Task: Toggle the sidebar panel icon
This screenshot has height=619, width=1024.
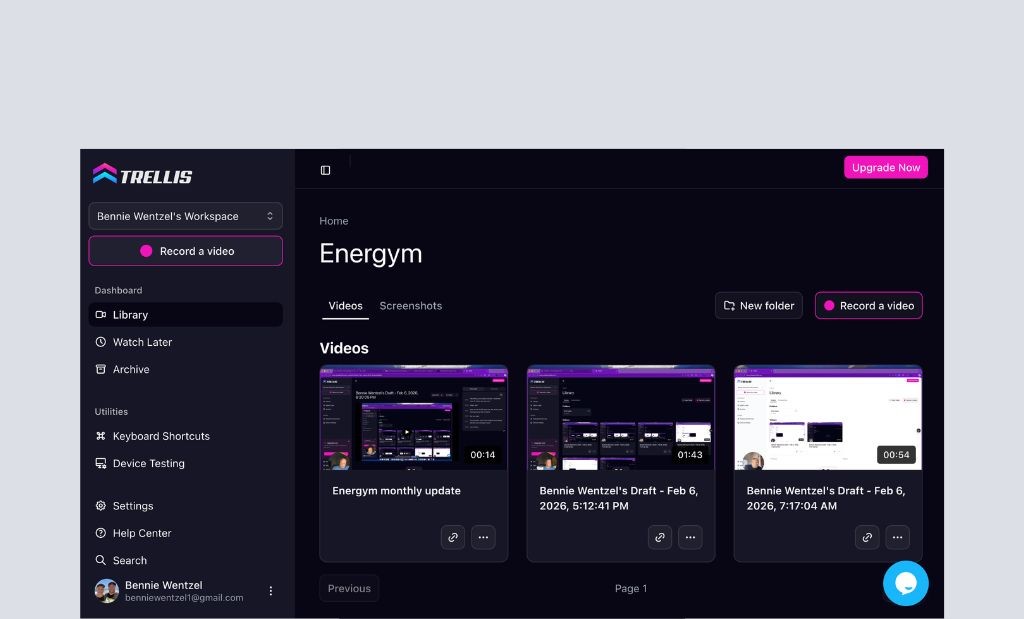Action: point(325,170)
